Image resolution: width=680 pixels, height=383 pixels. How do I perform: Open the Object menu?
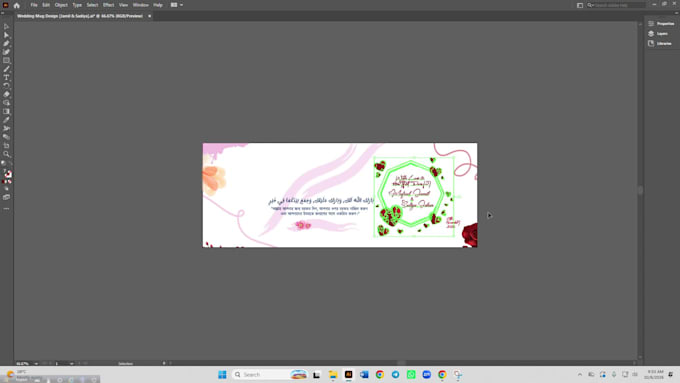pos(61,5)
